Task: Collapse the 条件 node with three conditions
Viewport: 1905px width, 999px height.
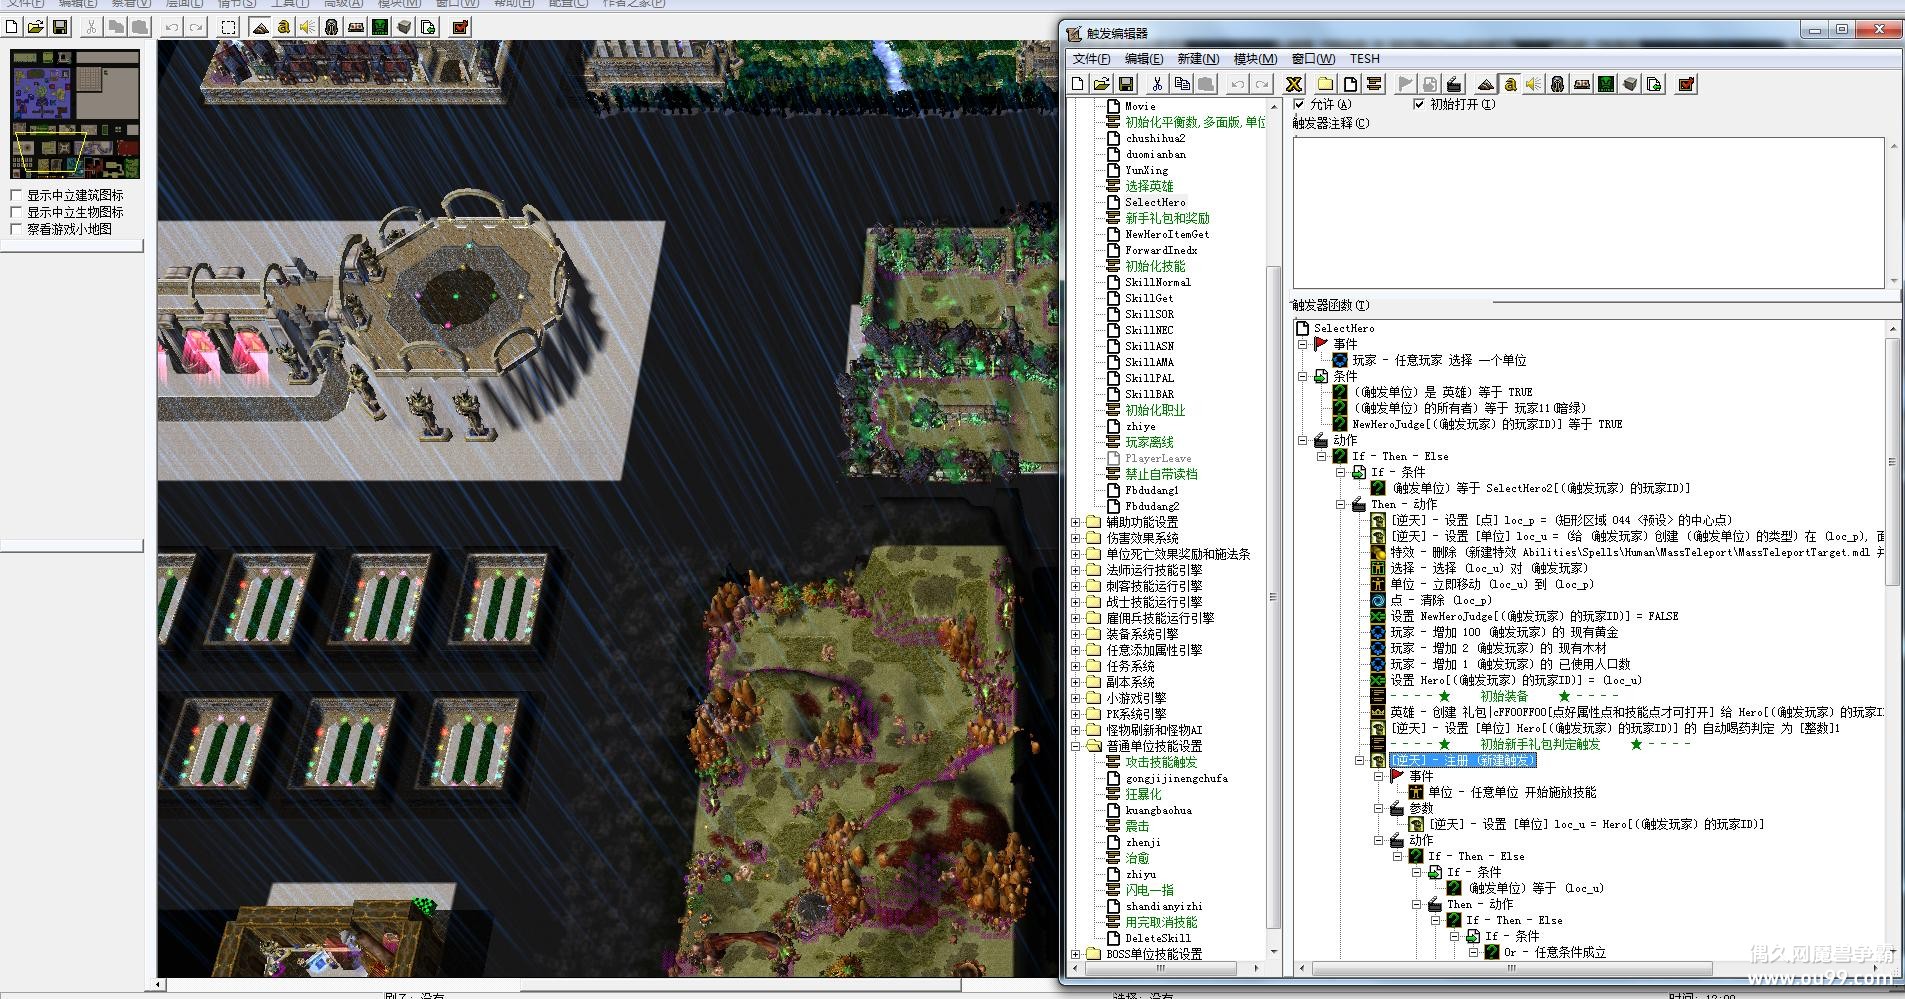Action: 1303,376
